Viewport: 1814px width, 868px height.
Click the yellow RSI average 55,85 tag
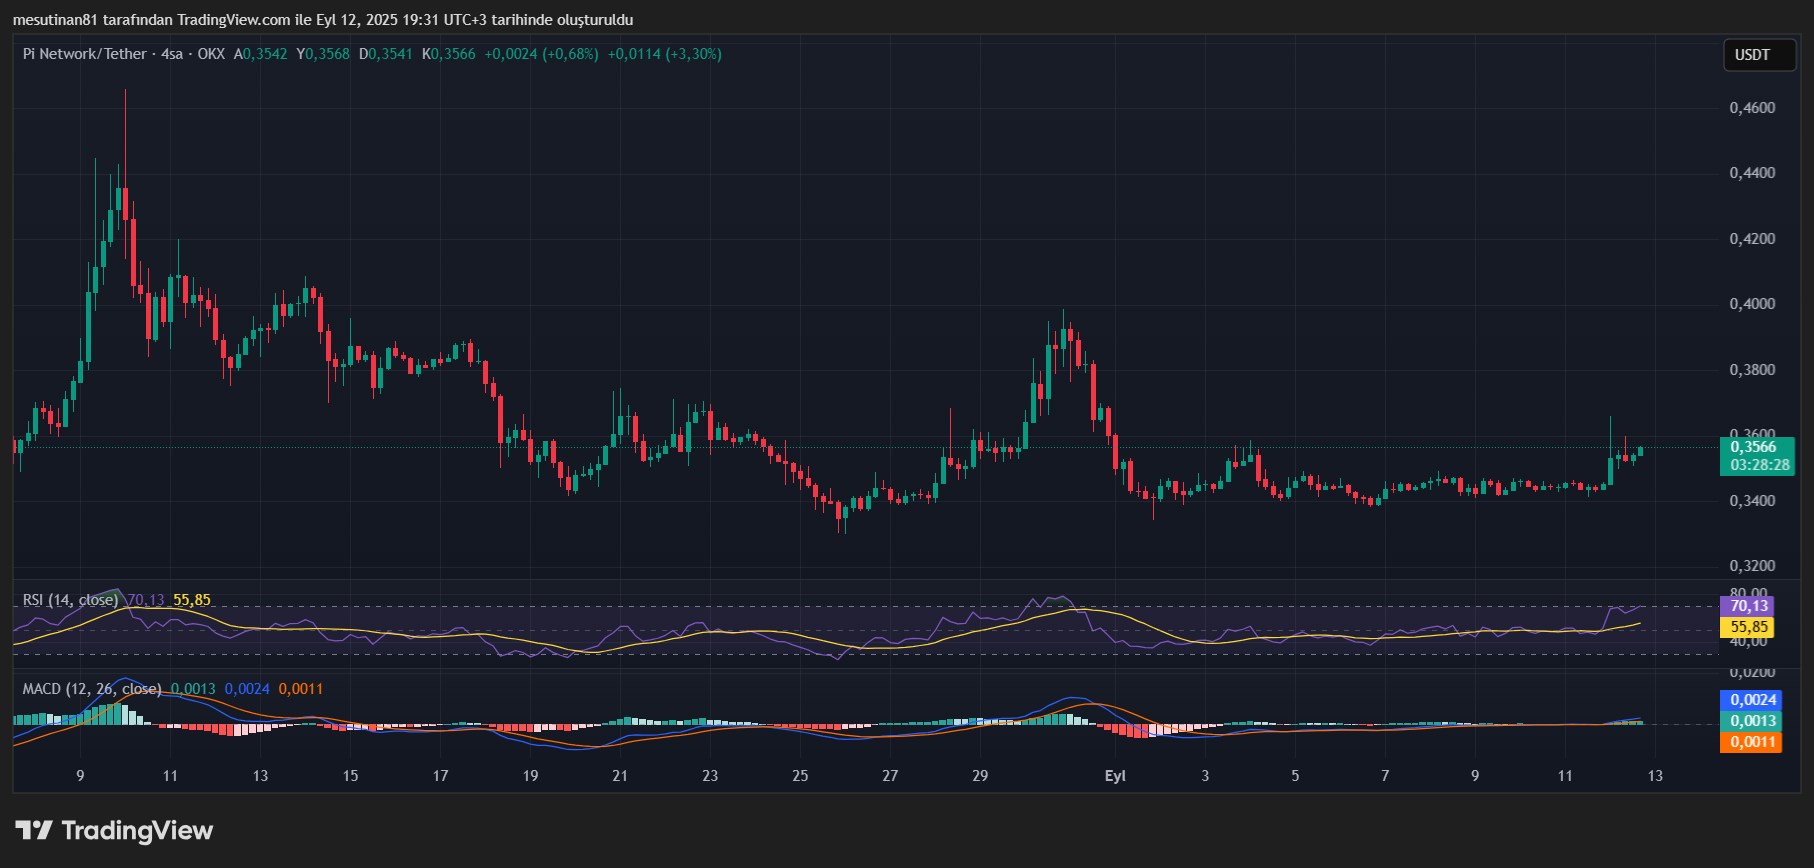(1749, 627)
